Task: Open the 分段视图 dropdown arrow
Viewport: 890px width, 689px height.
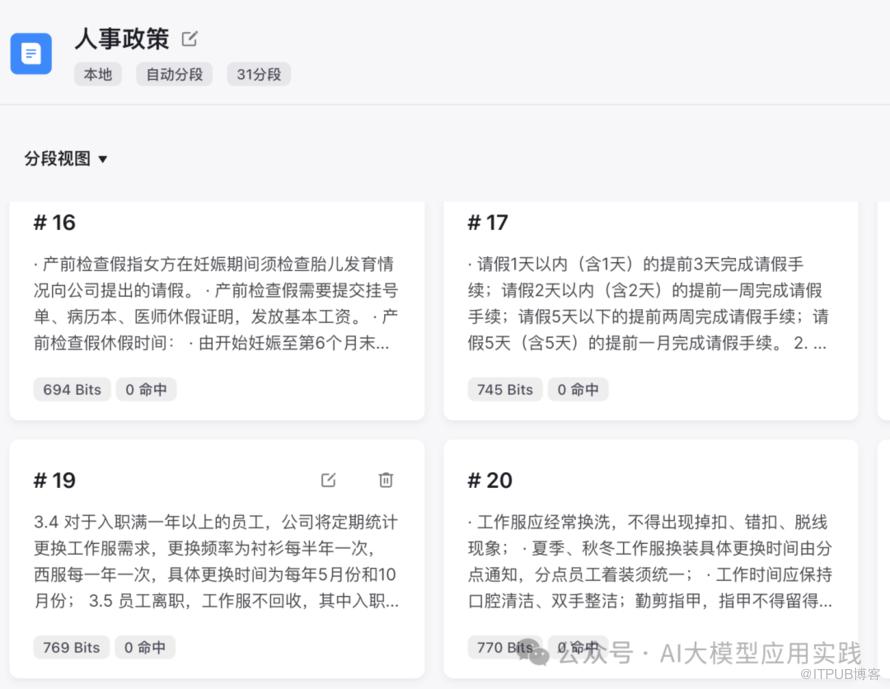Action: [x=103, y=159]
